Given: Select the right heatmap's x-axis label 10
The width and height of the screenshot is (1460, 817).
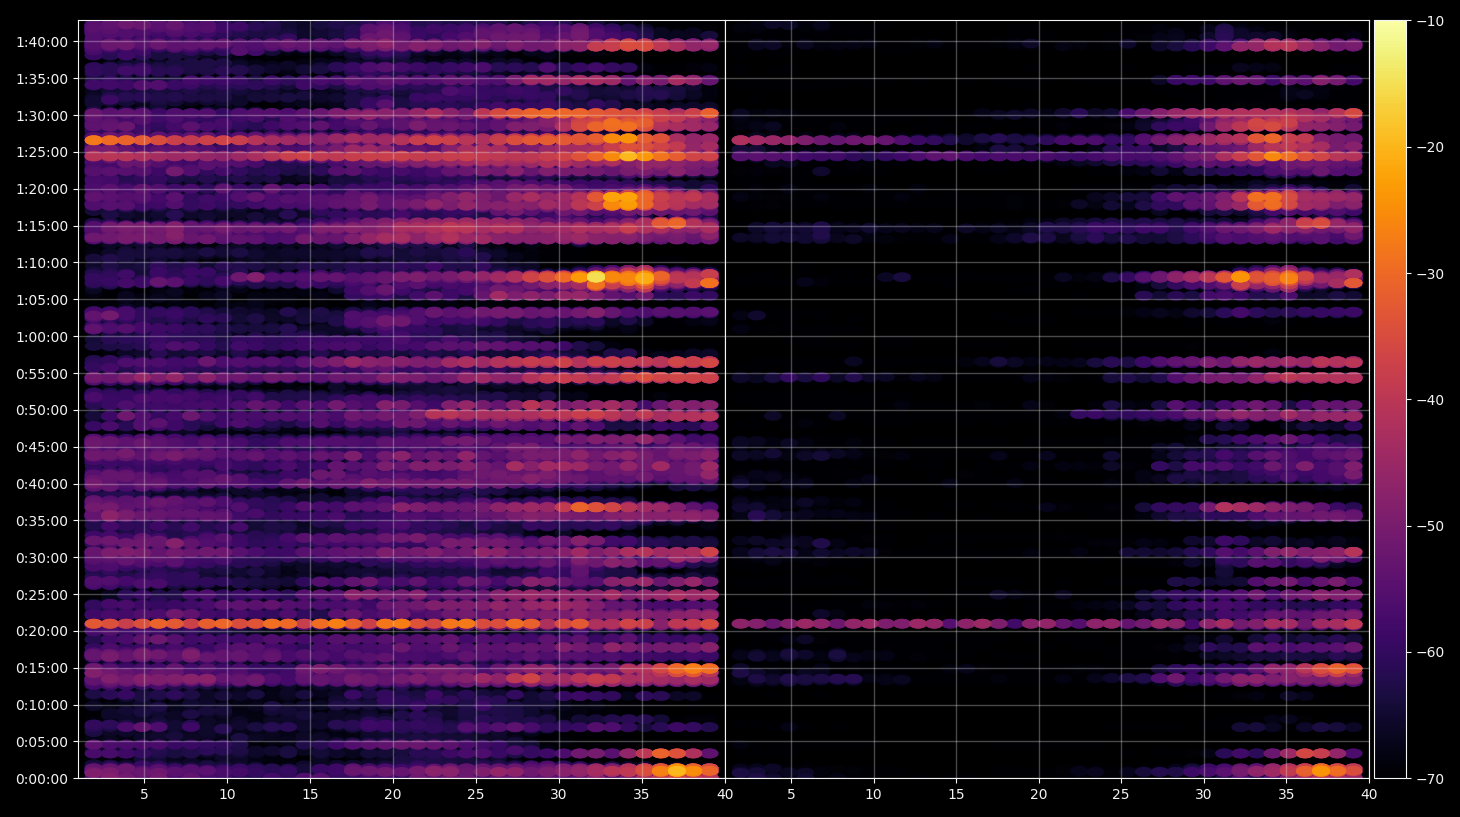Looking at the screenshot, I should (874, 795).
